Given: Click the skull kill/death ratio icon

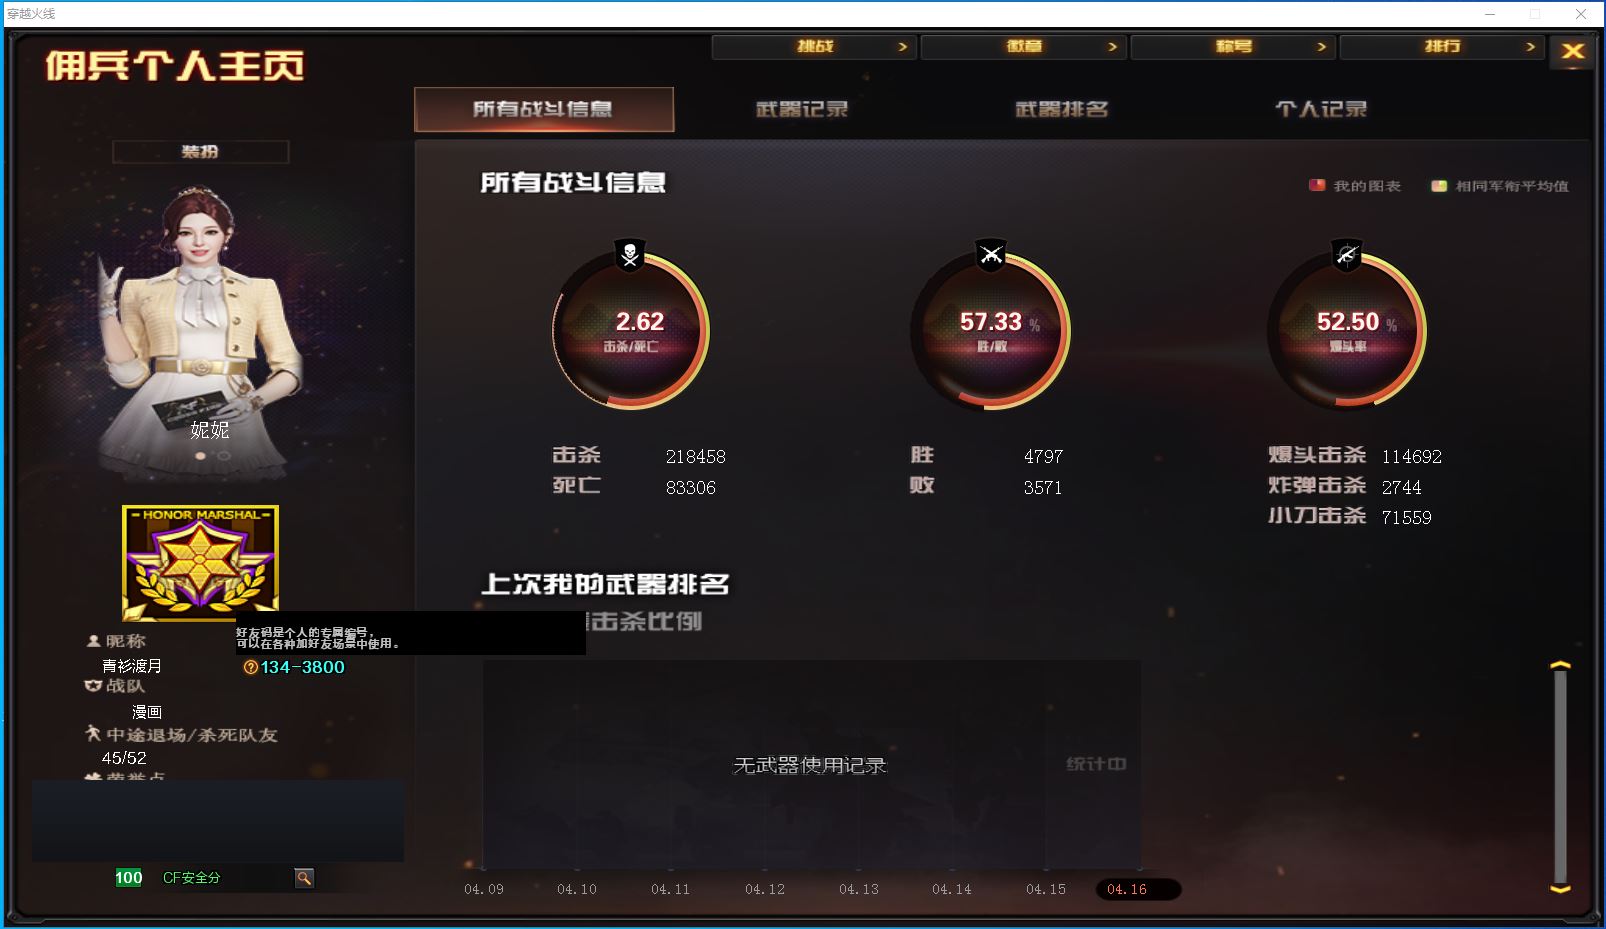Looking at the screenshot, I should 630,255.
